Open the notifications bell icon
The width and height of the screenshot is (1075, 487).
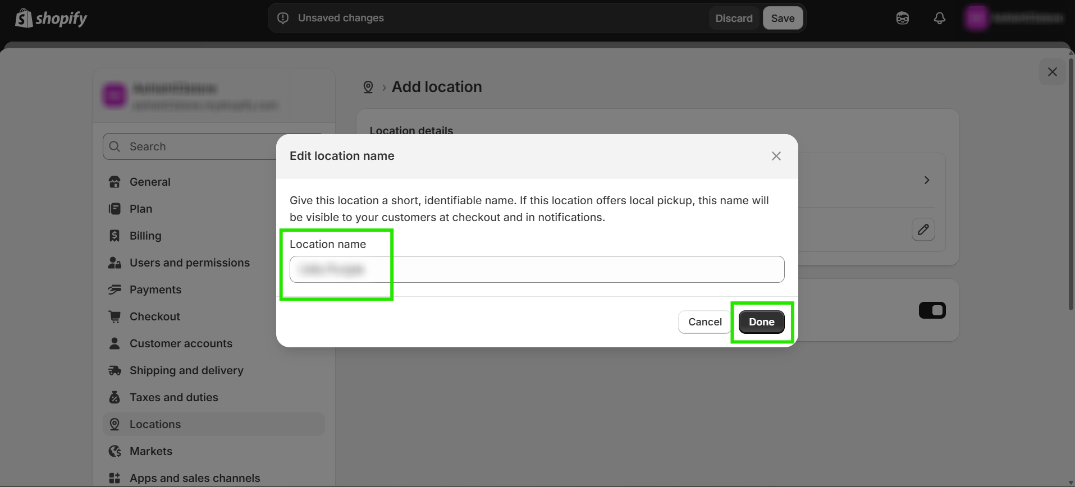(x=939, y=18)
